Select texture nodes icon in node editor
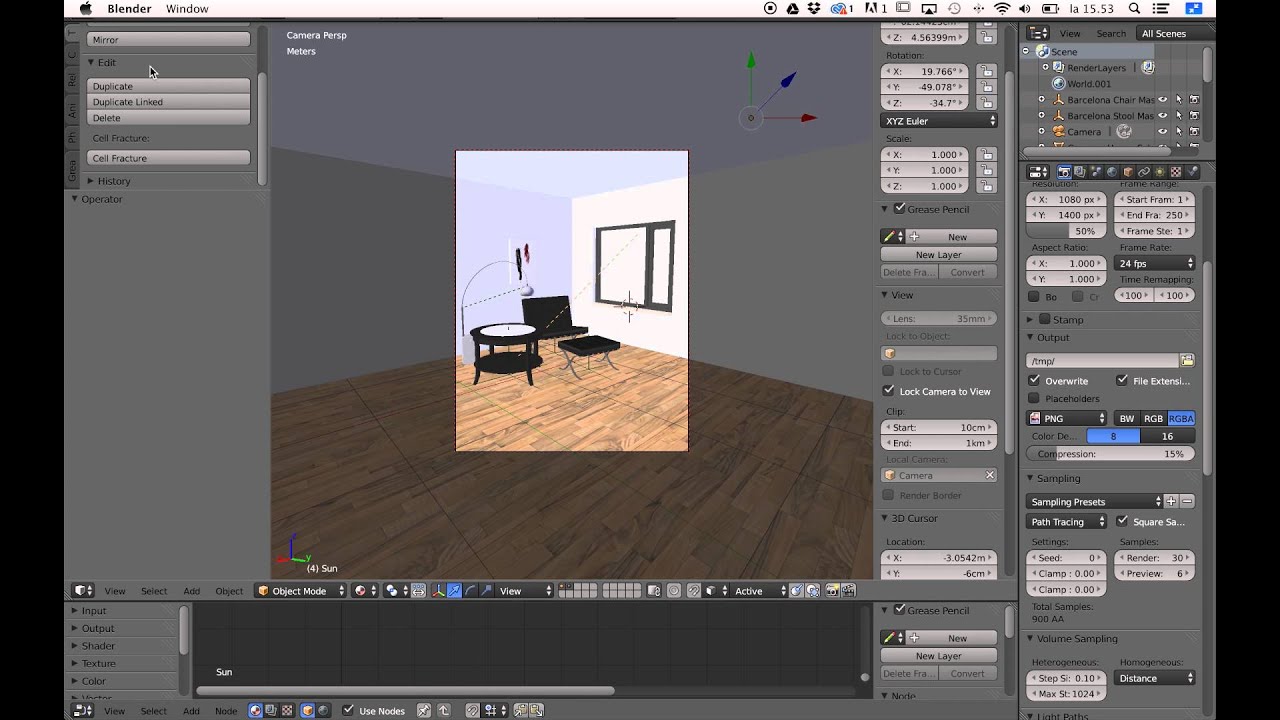1280x720 pixels. point(287,710)
